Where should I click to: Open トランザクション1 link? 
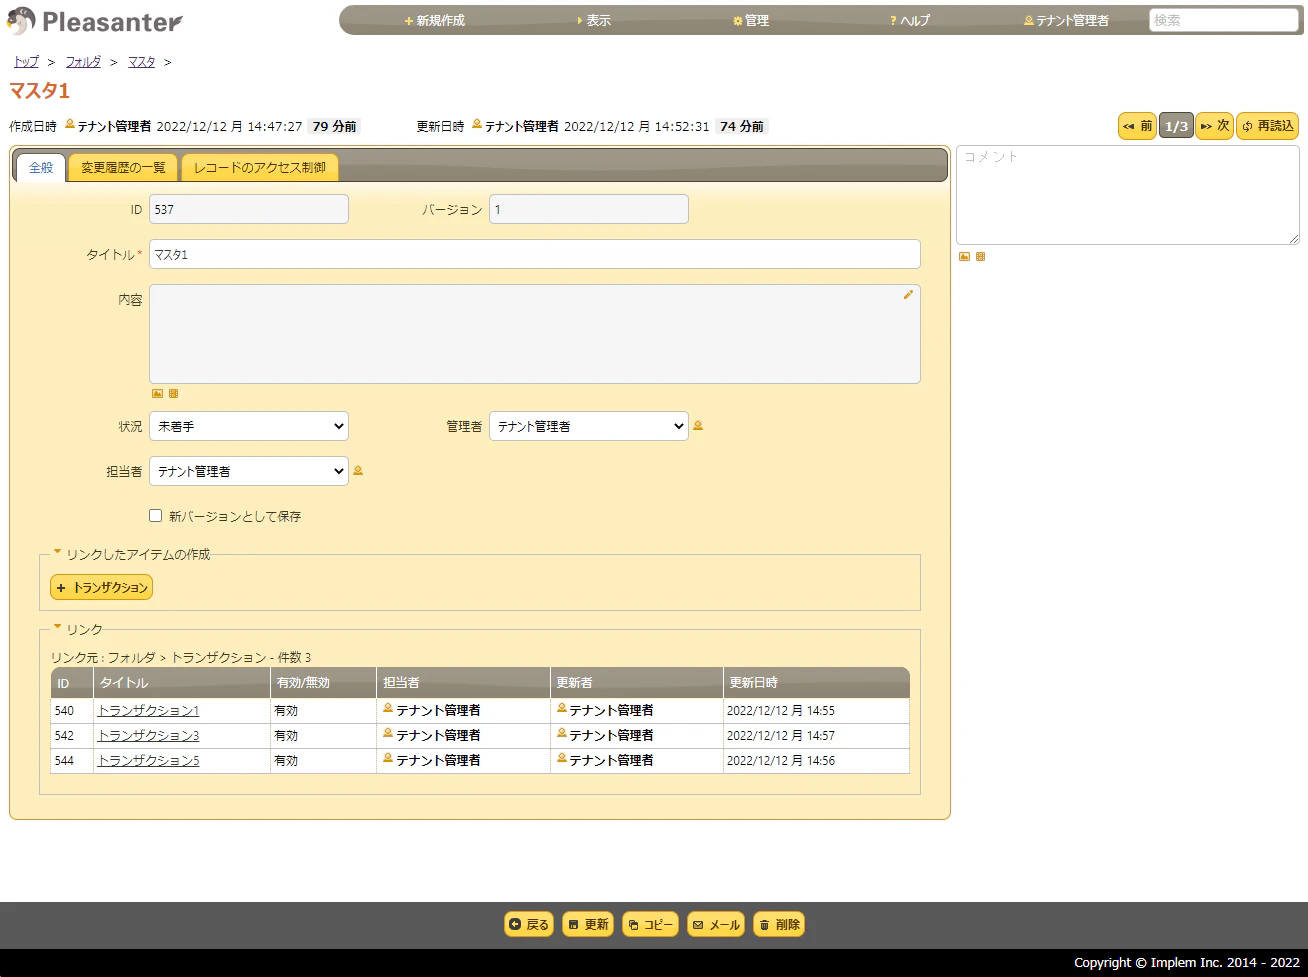pyautogui.click(x=148, y=711)
